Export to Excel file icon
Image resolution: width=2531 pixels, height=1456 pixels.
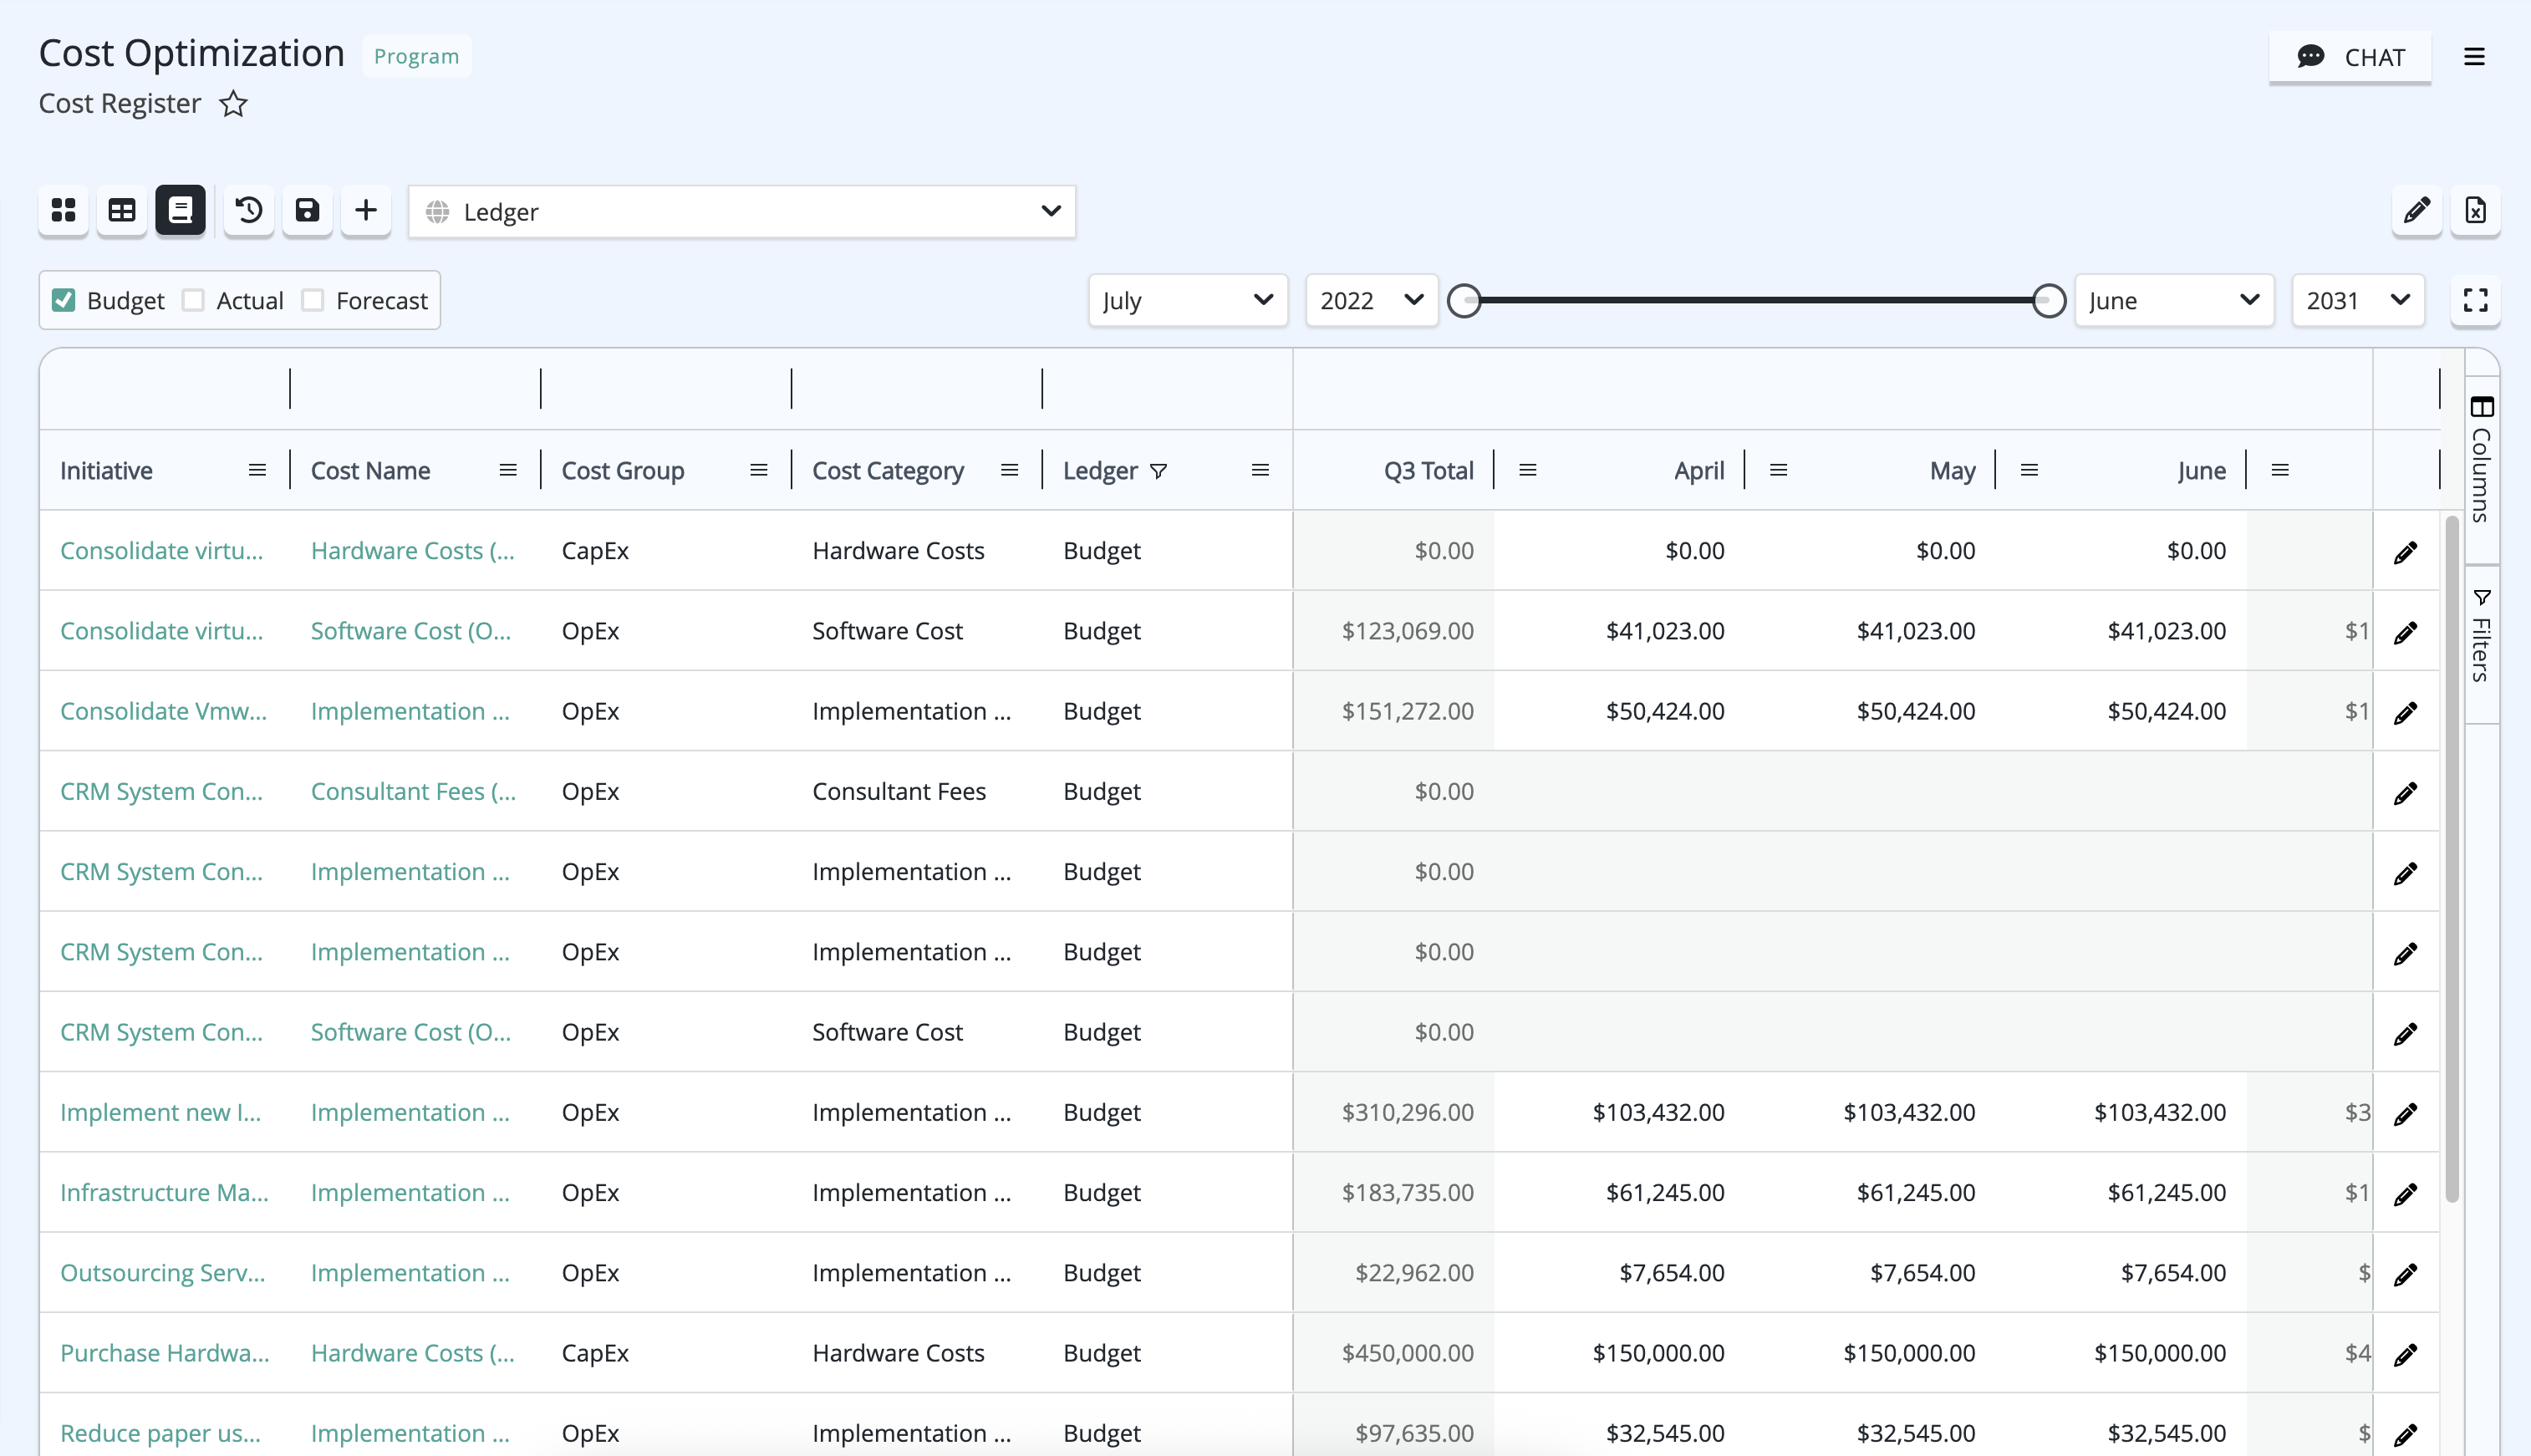(2475, 211)
